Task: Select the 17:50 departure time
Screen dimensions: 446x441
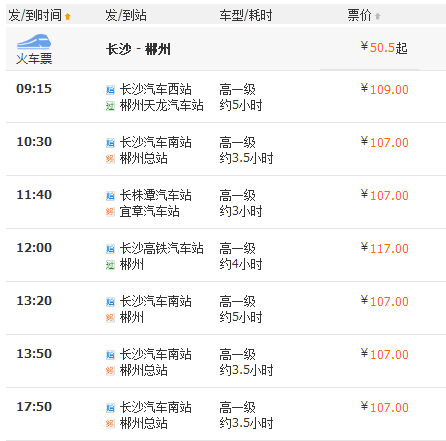Action: click(34, 407)
